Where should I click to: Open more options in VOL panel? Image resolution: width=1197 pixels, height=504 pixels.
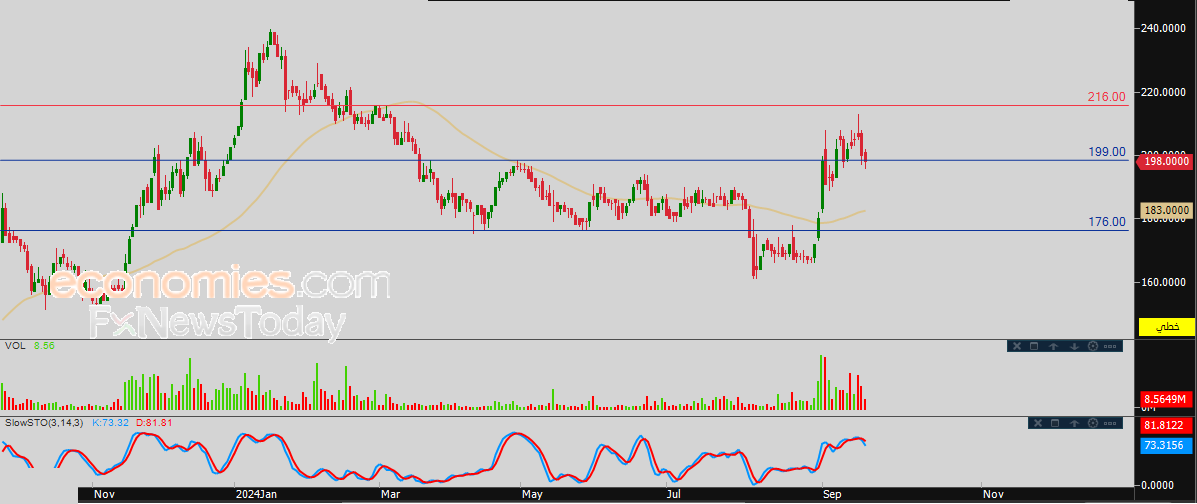[1110, 346]
